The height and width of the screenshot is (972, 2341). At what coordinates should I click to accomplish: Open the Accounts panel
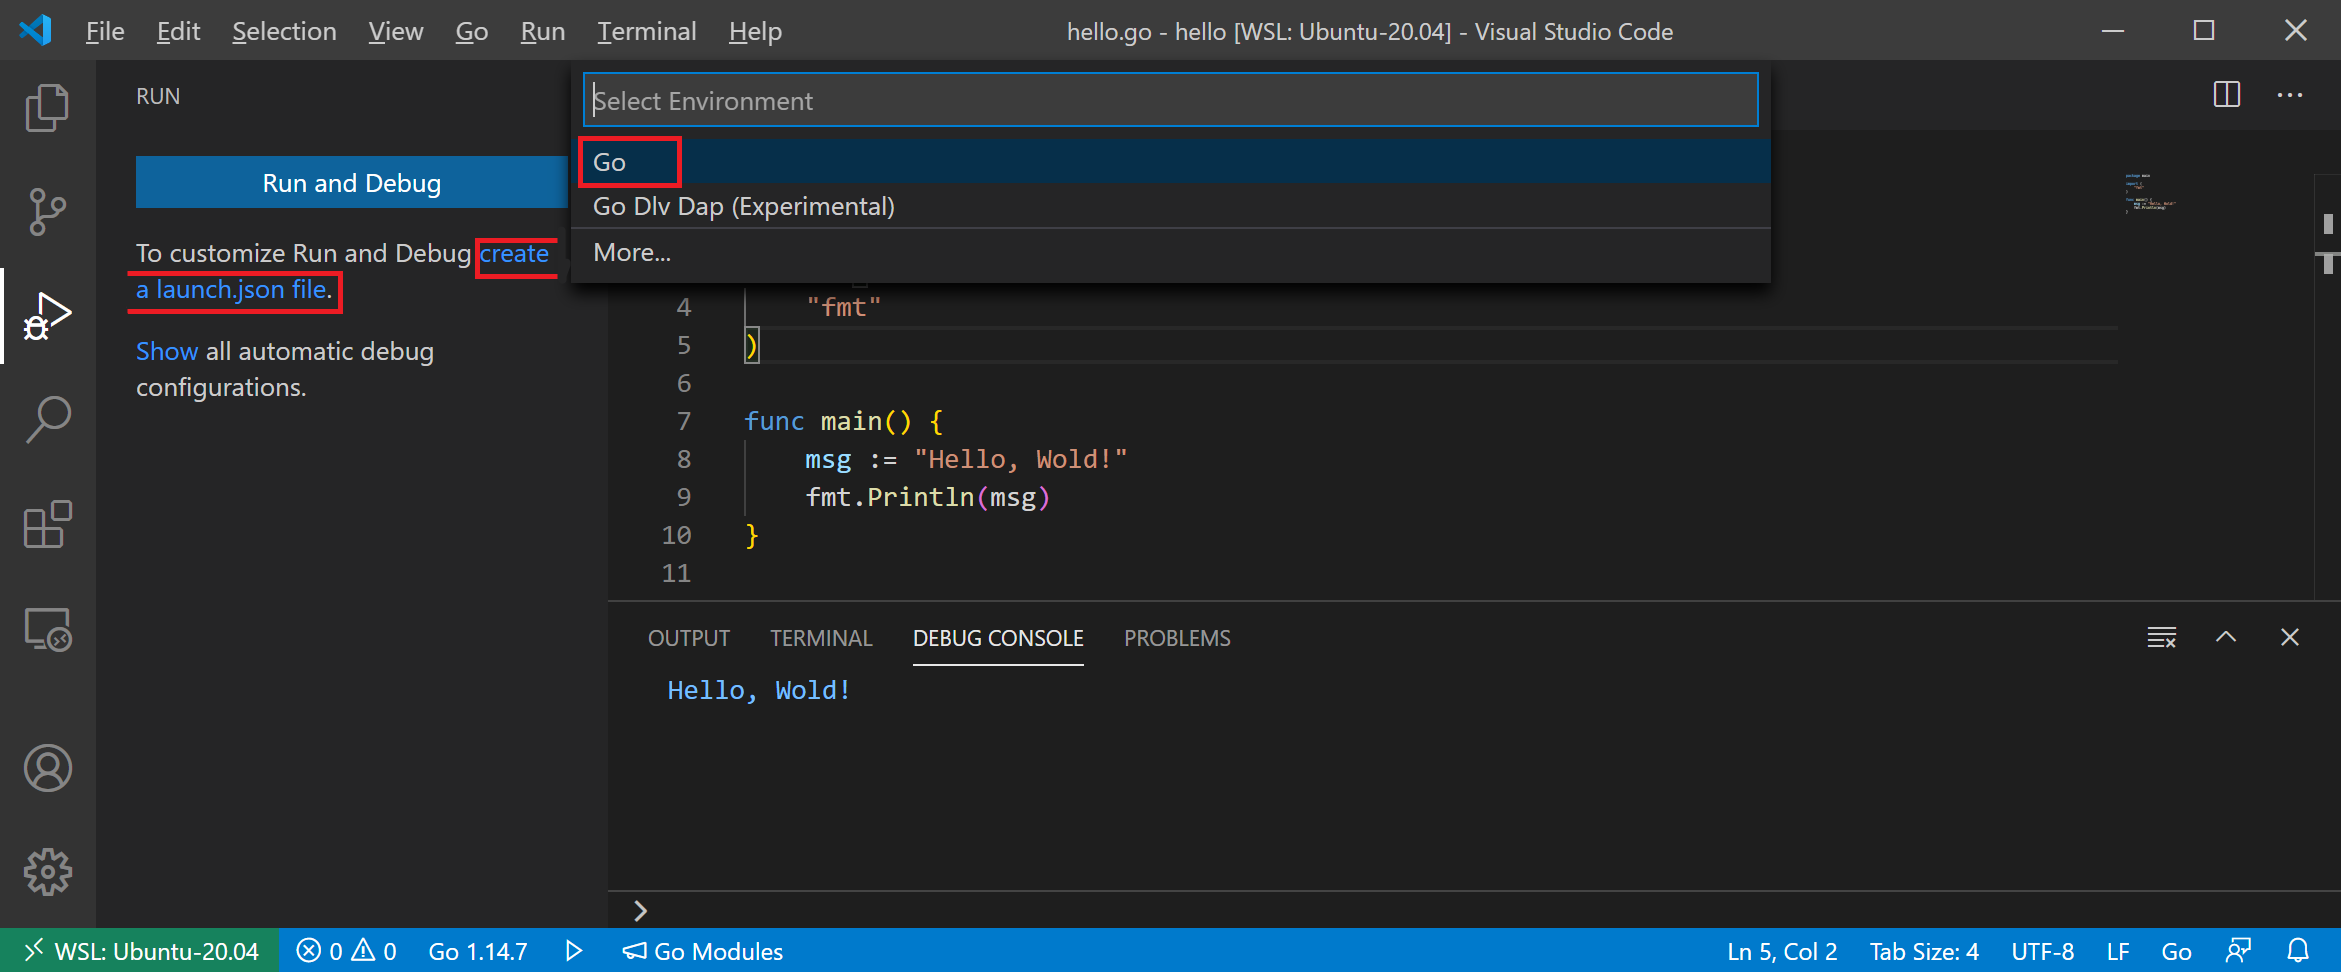point(47,768)
